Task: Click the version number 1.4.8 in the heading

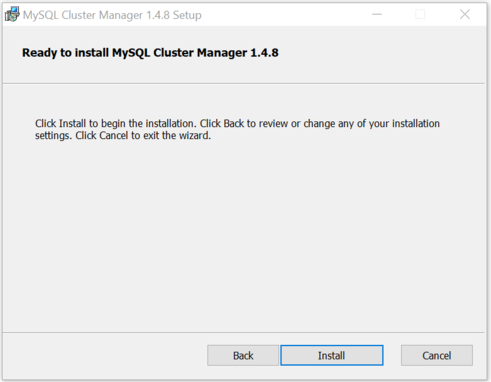Action: click(x=264, y=53)
